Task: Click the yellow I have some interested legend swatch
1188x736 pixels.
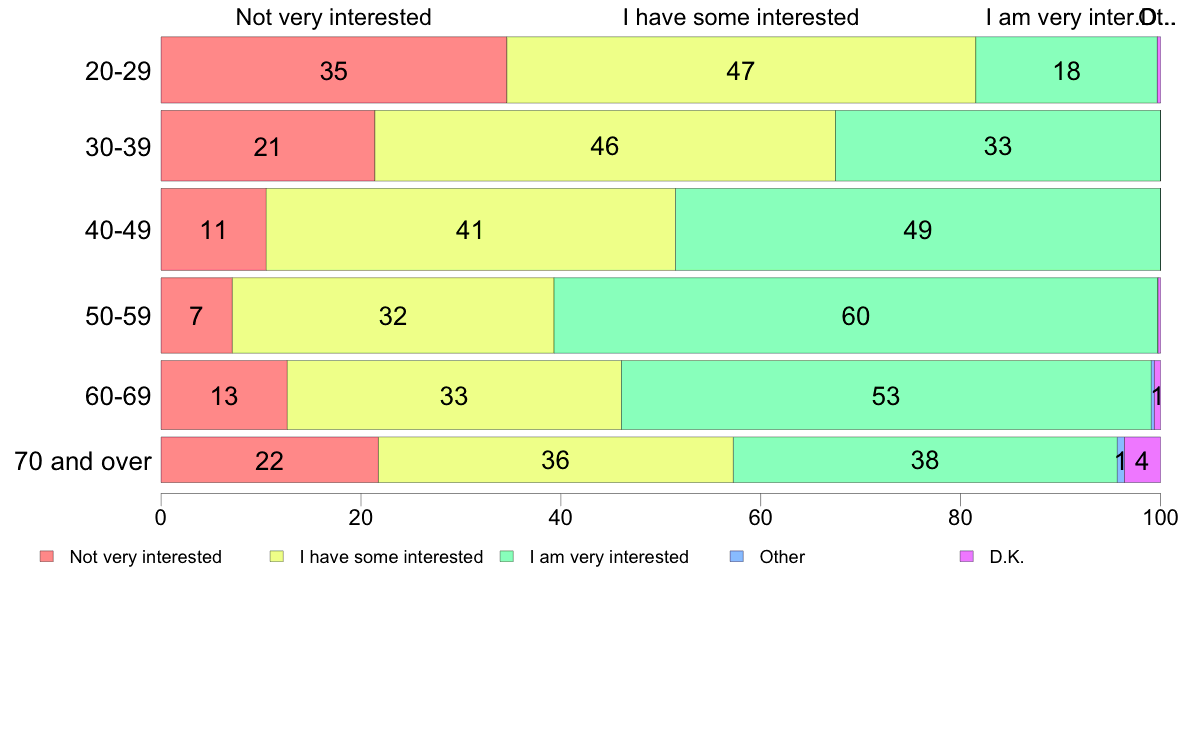Action: click(x=277, y=556)
